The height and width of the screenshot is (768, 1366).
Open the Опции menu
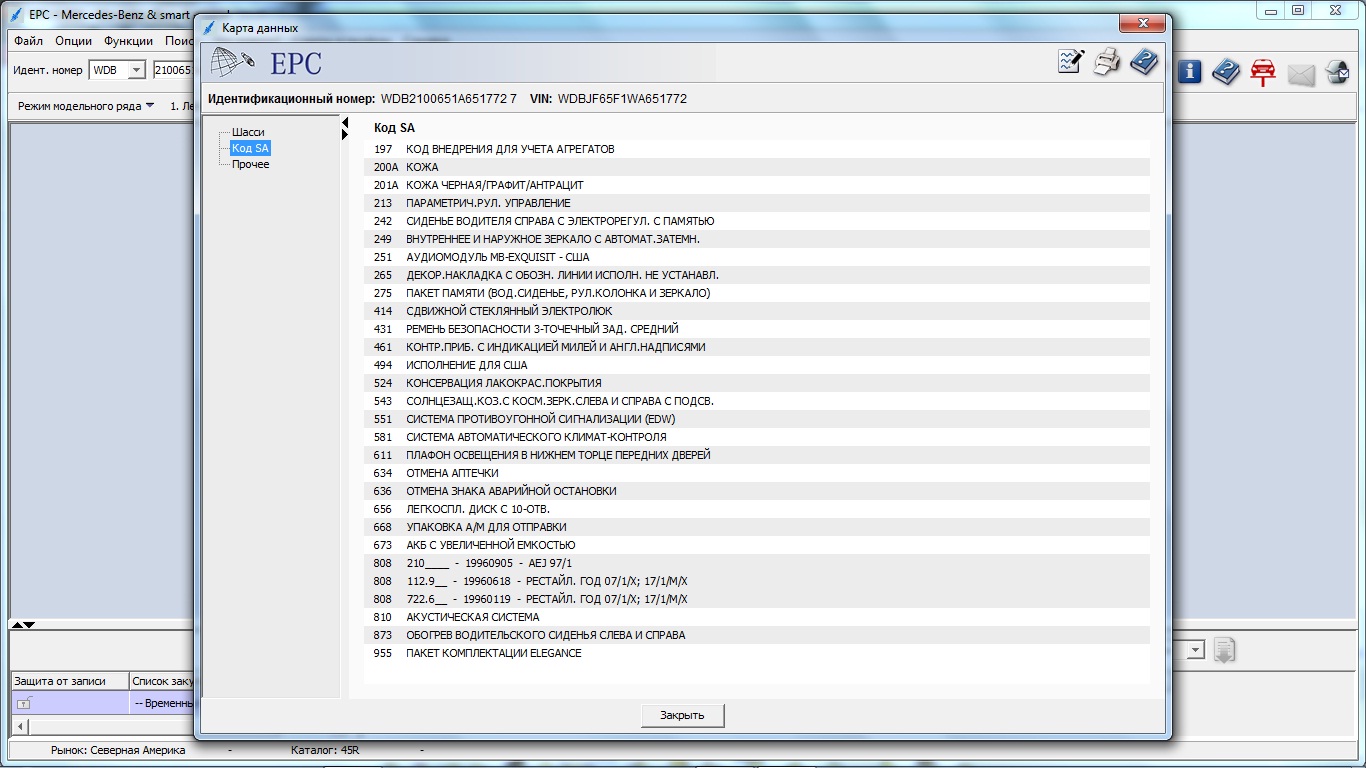pos(74,41)
